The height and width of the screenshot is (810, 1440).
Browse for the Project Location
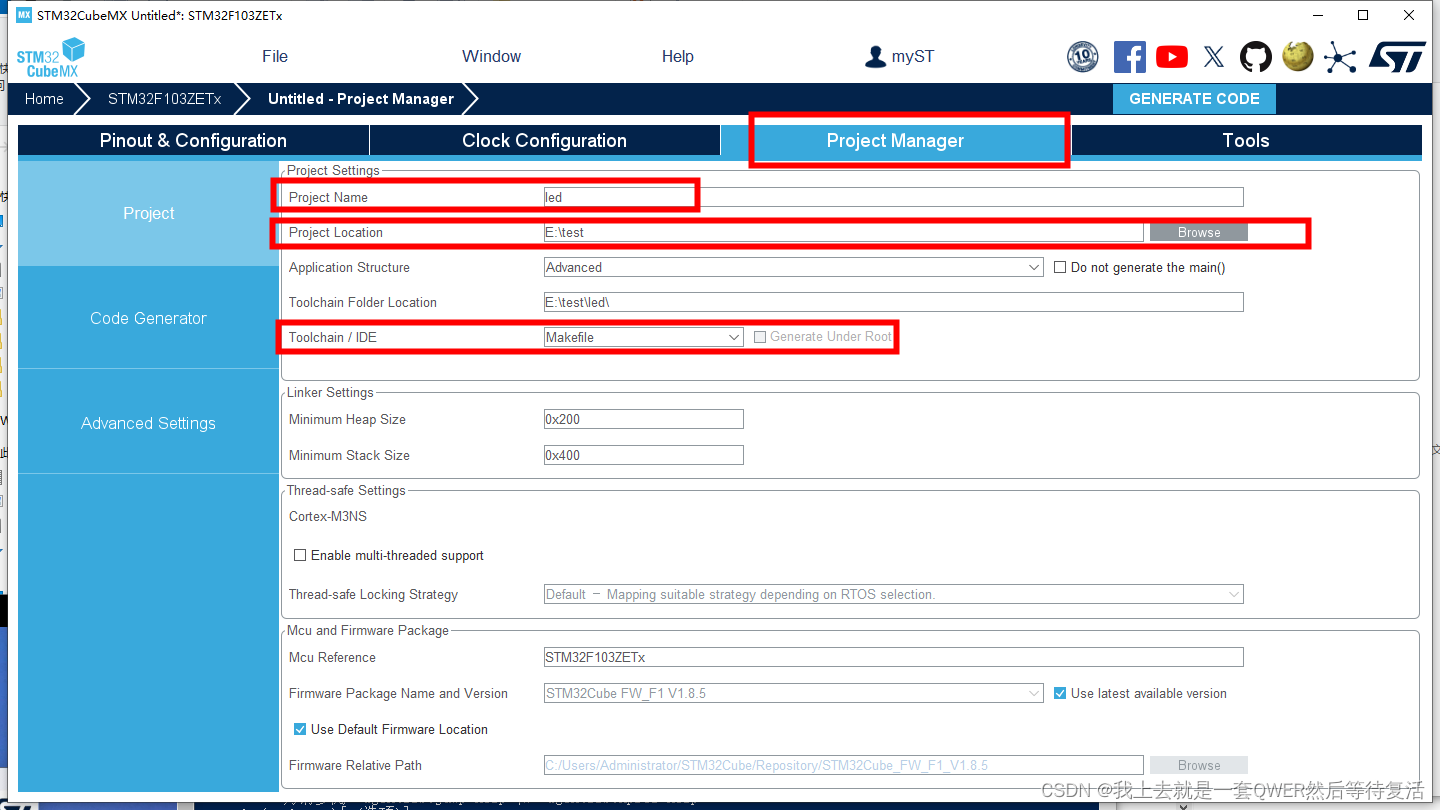1198,232
